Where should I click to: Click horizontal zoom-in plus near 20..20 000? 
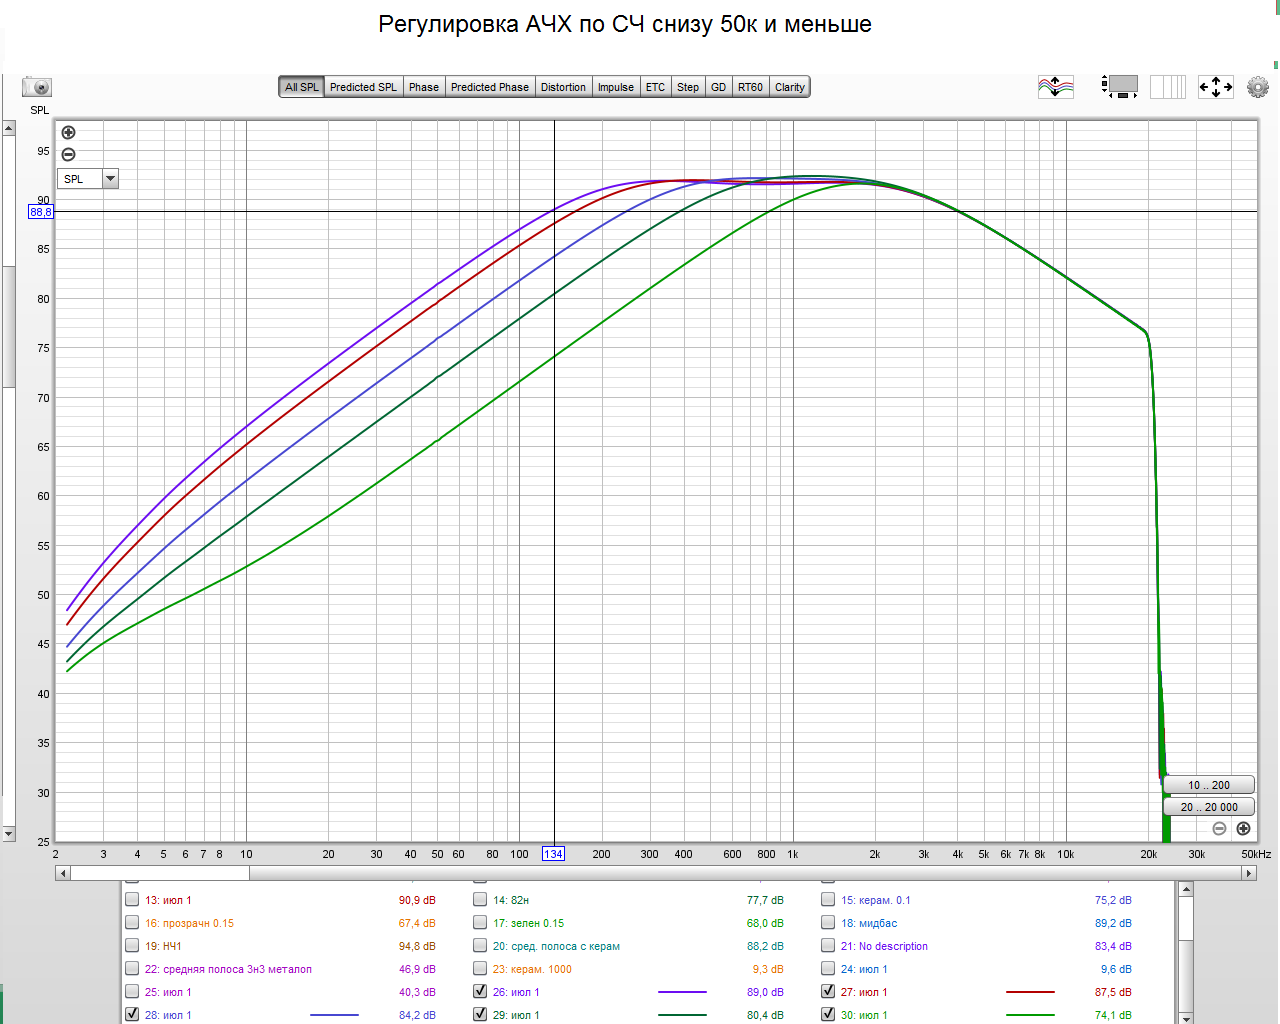pos(1243,828)
